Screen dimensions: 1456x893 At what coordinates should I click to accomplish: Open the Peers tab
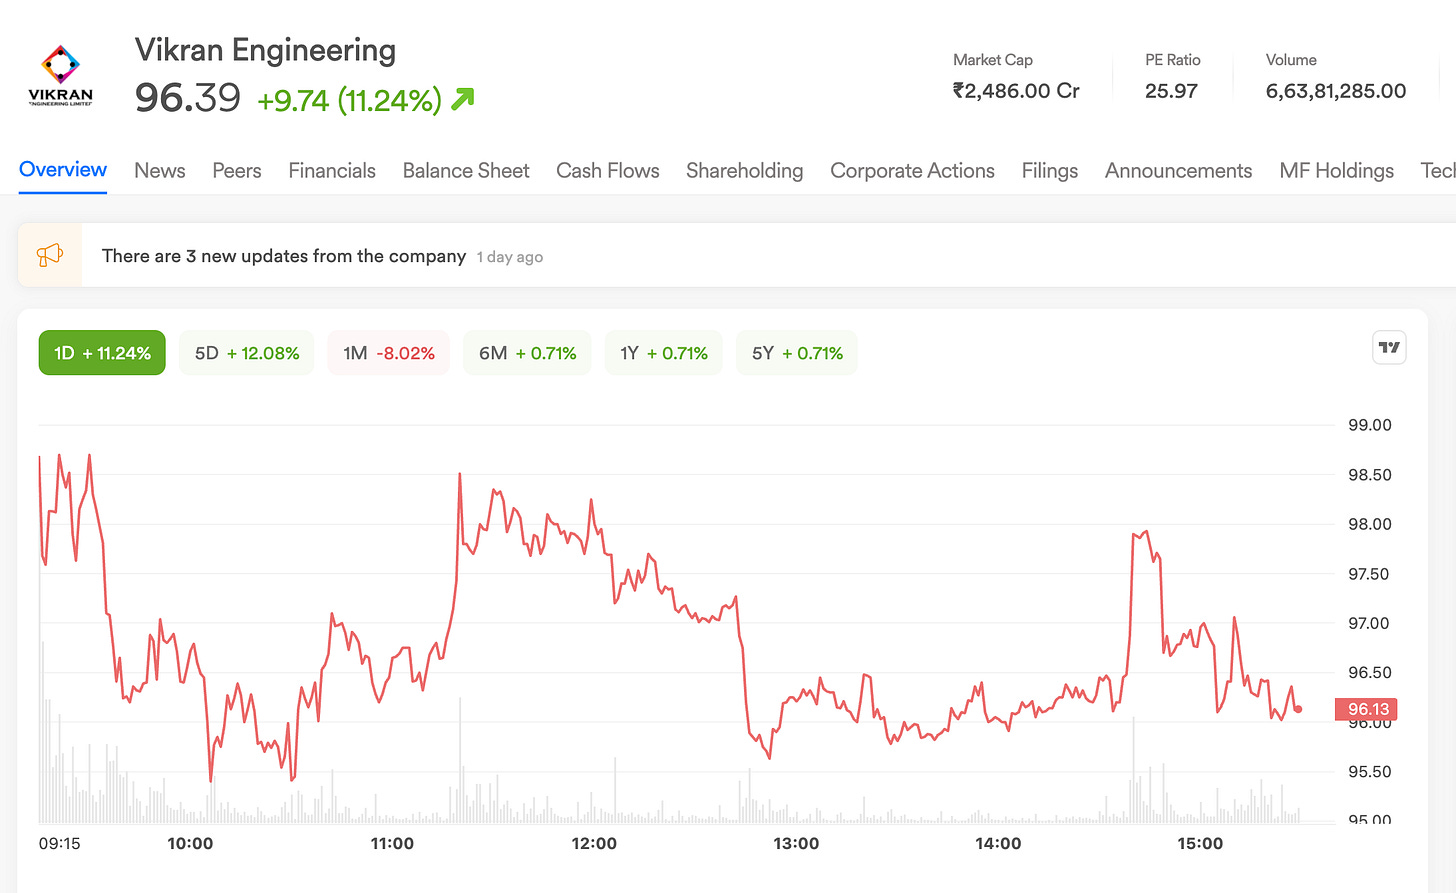click(x=237, y=171)
